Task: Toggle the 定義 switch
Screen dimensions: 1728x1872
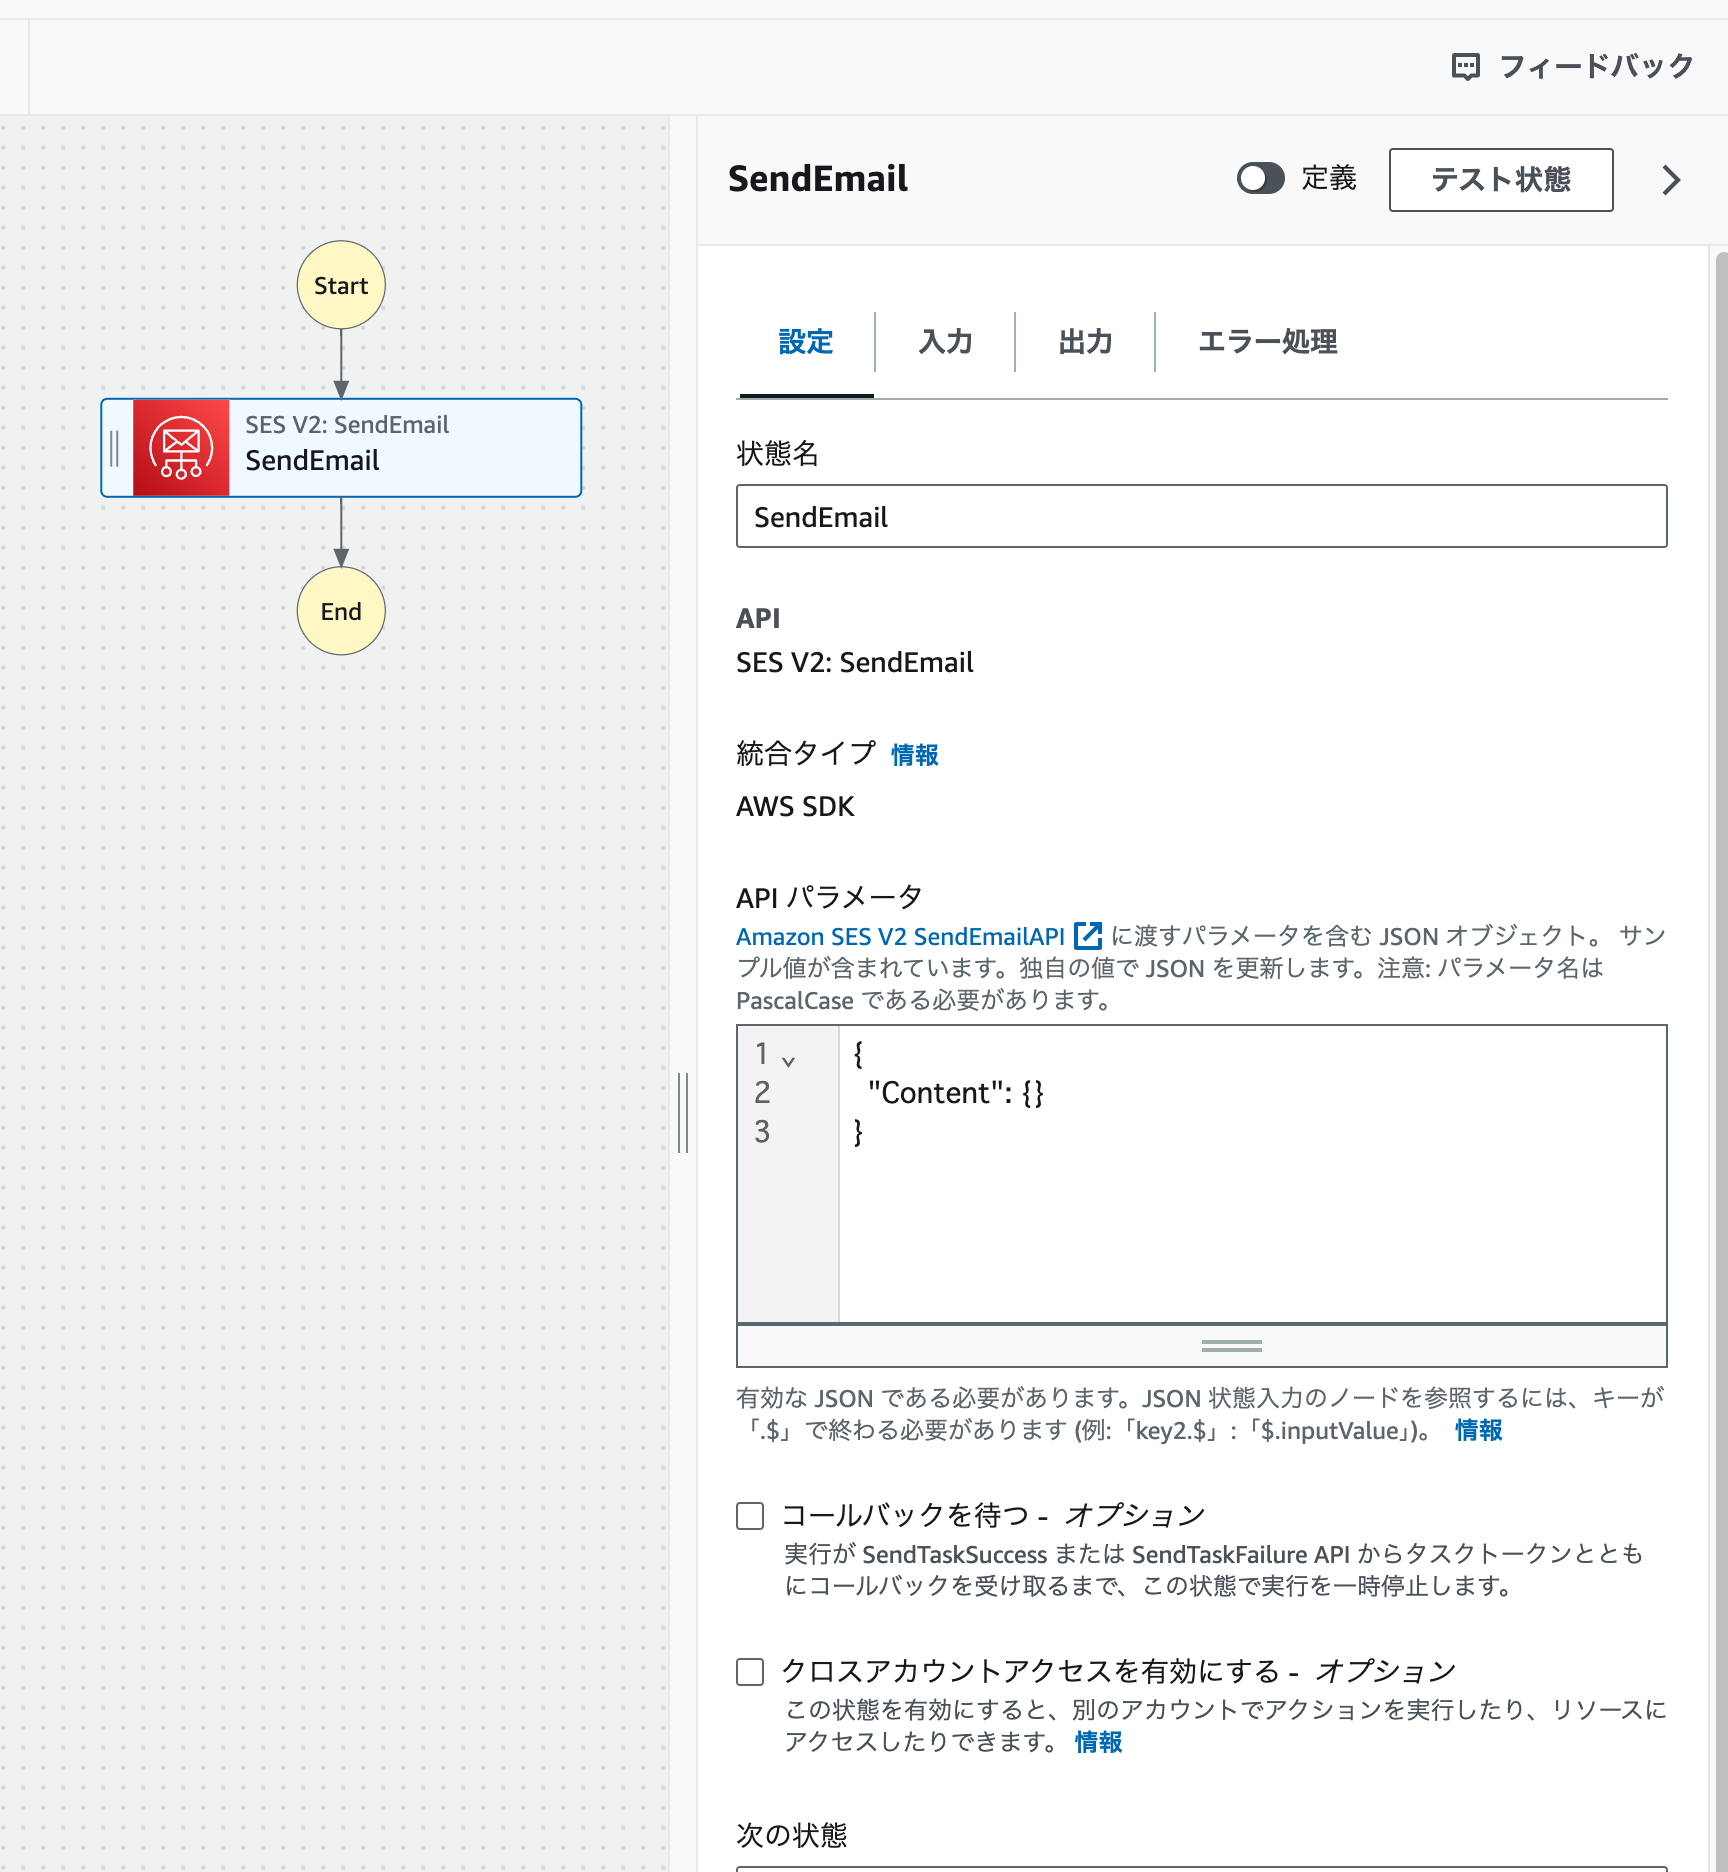Action: point(1261,179)
